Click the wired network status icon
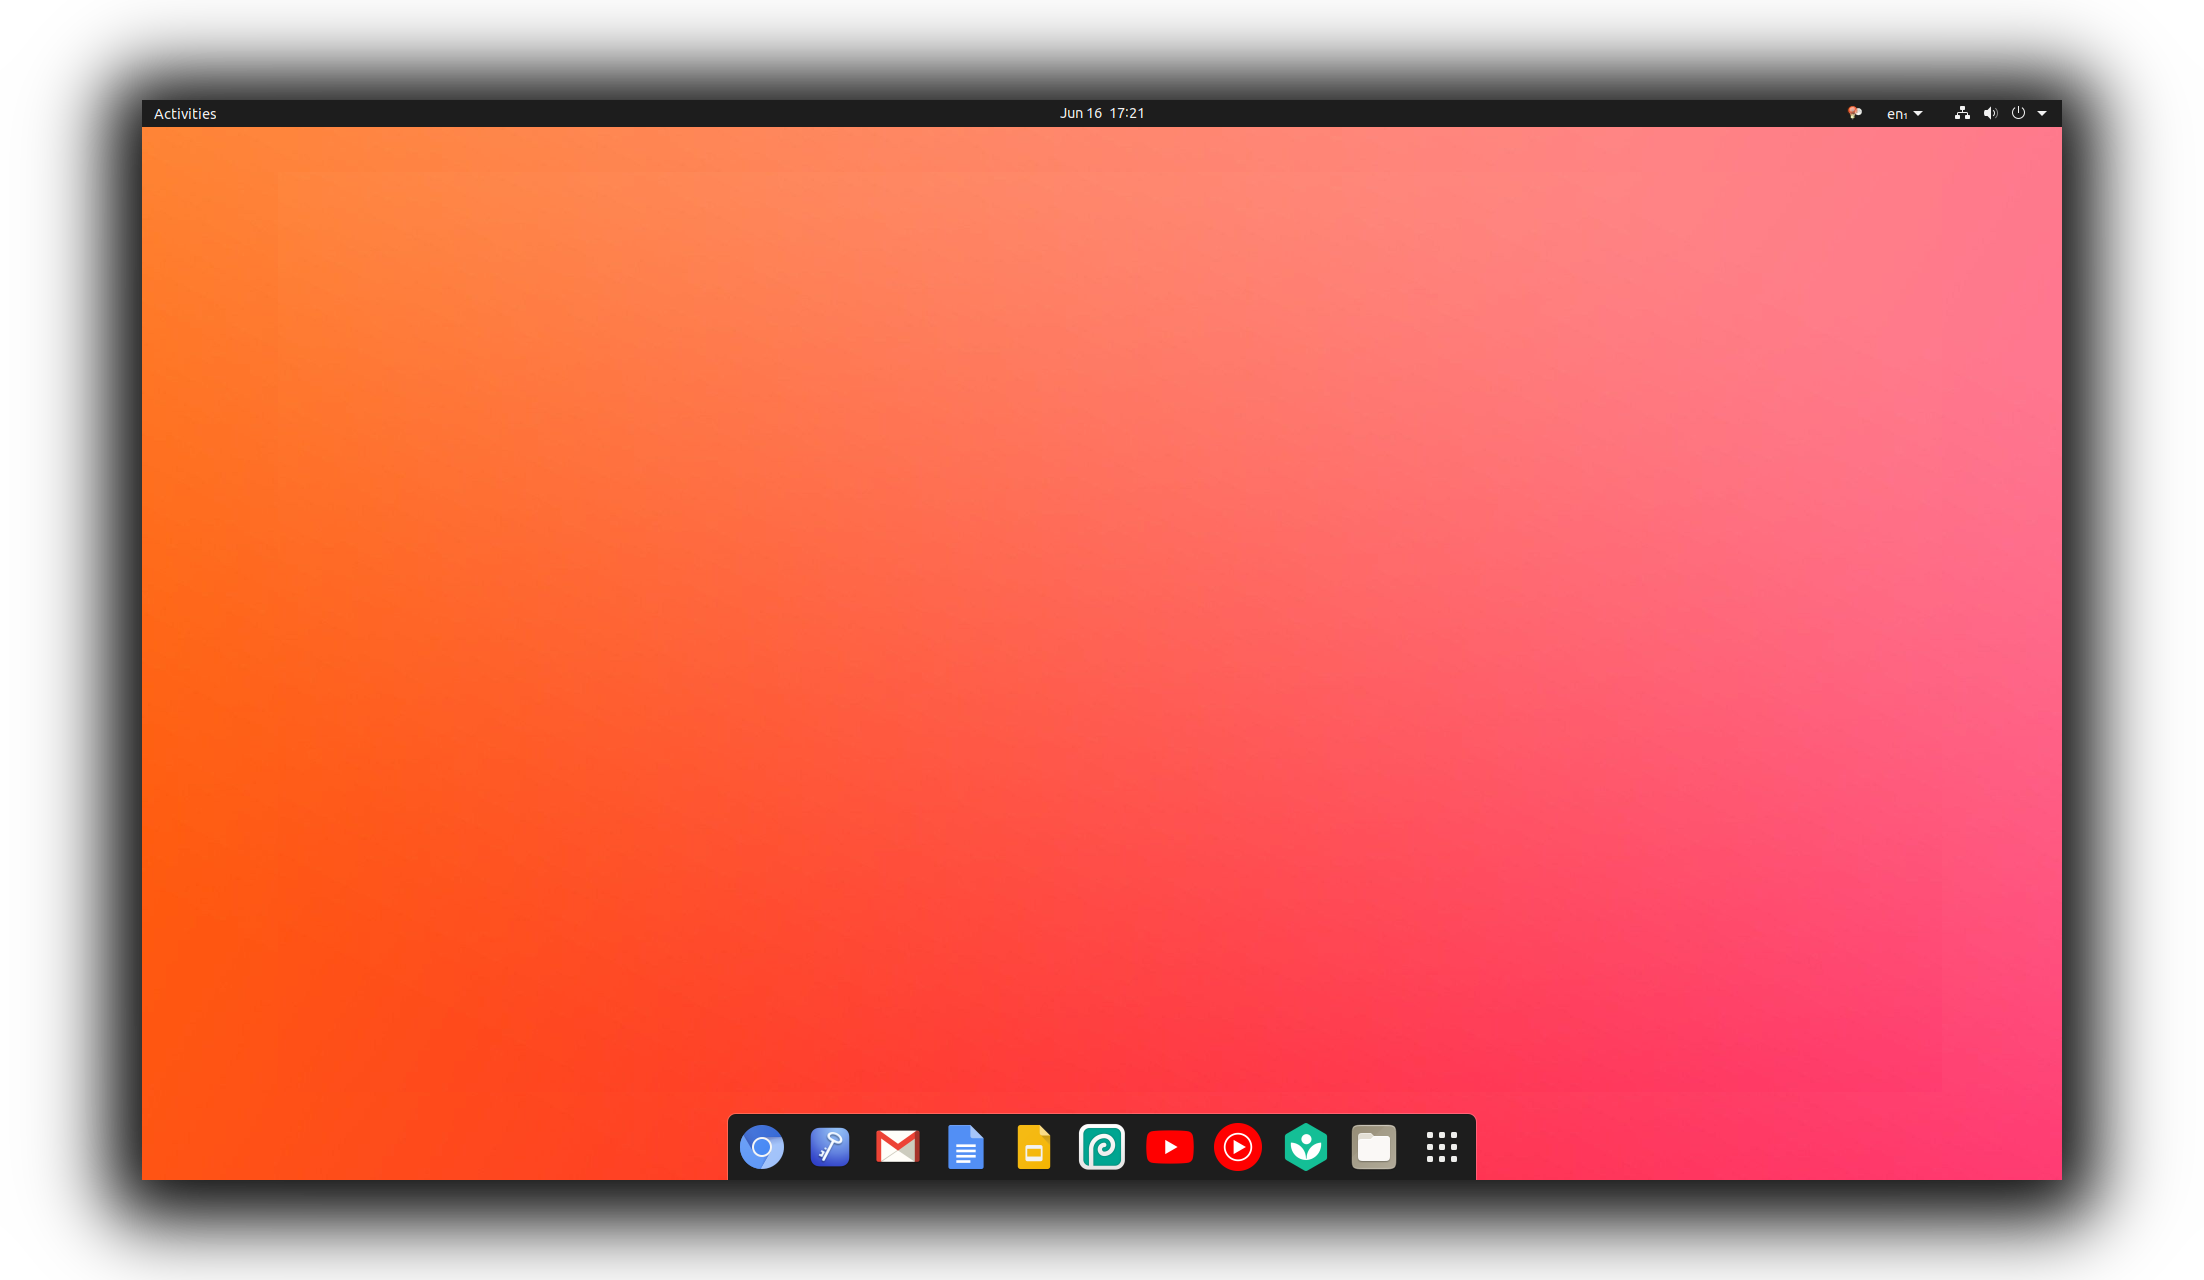Screen dimensions: 2204x1280 click(x=1962, y=113)
